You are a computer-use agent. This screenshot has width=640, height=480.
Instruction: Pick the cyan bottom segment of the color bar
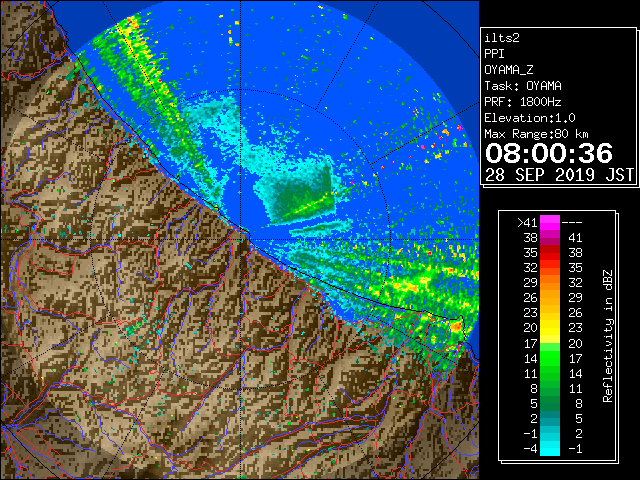coord(550,448)
